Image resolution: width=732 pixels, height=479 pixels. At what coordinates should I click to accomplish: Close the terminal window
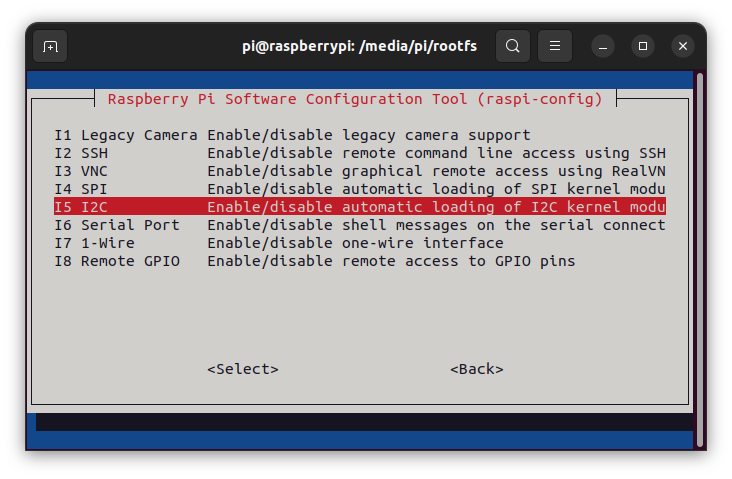683,46
